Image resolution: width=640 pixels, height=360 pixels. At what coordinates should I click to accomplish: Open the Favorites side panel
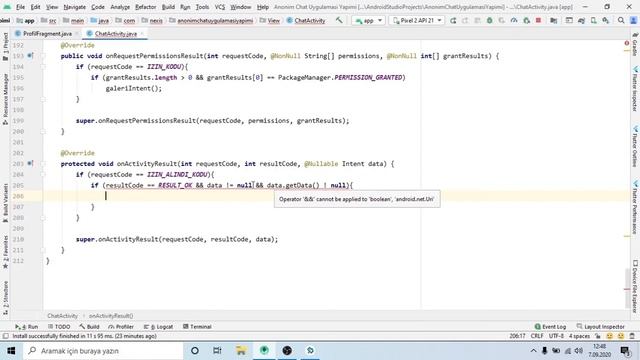pos(5,252)
